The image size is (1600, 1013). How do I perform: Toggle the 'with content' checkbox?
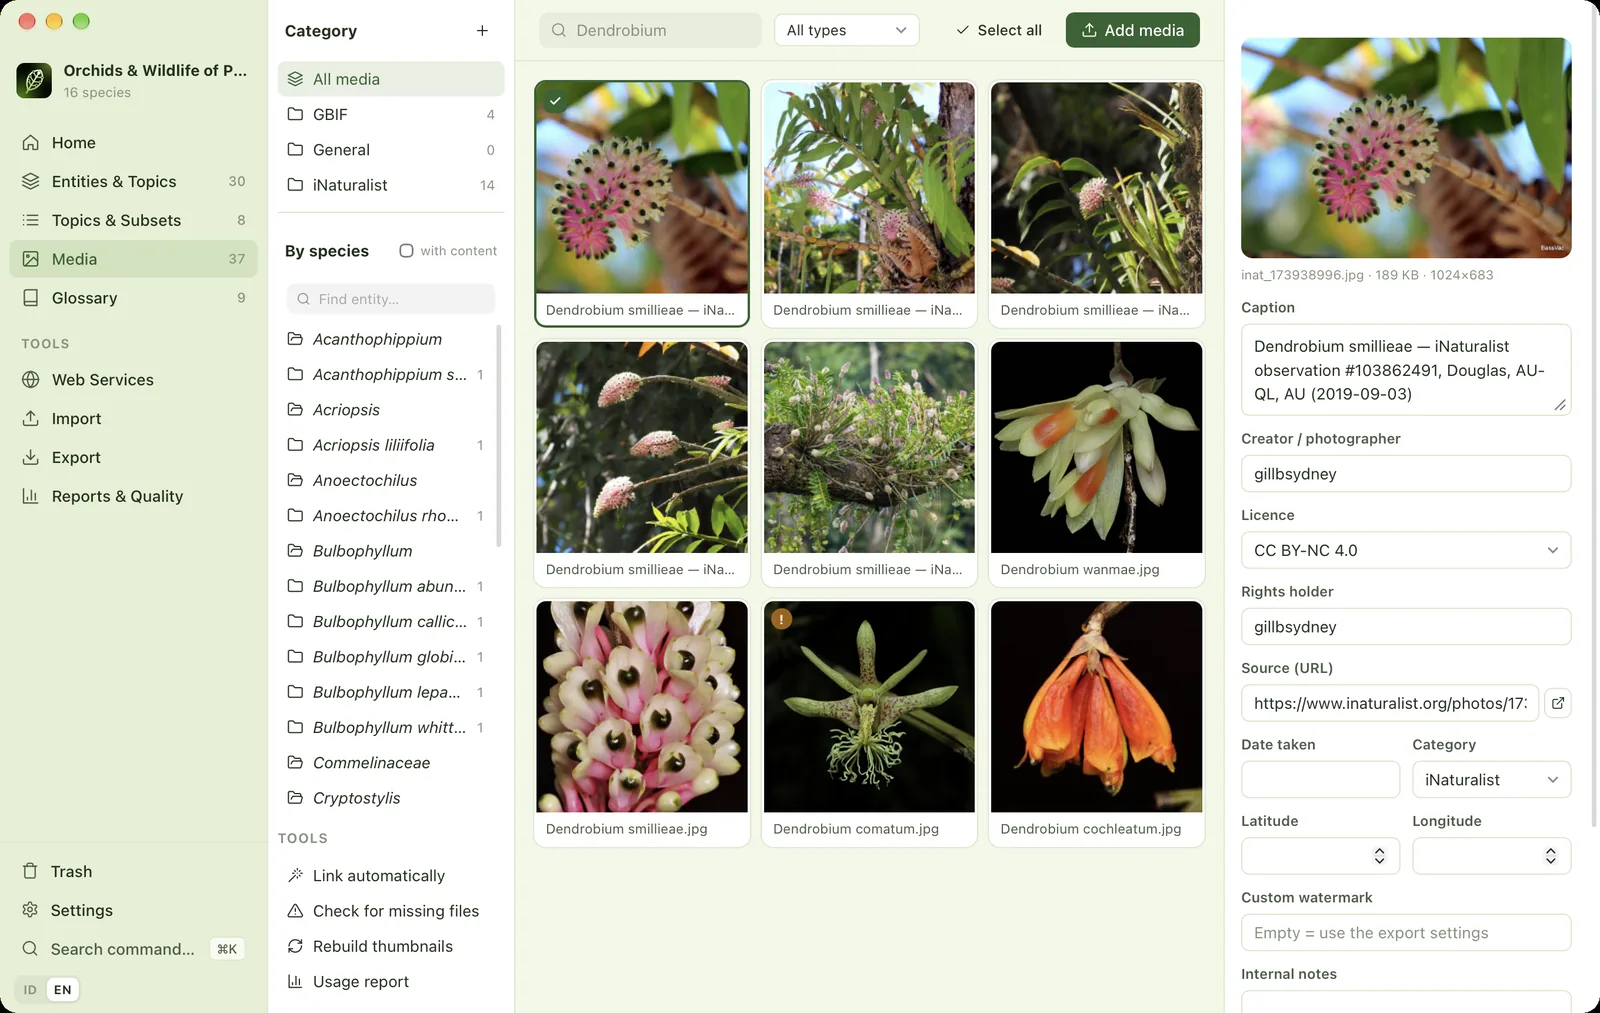click(406, 251)
